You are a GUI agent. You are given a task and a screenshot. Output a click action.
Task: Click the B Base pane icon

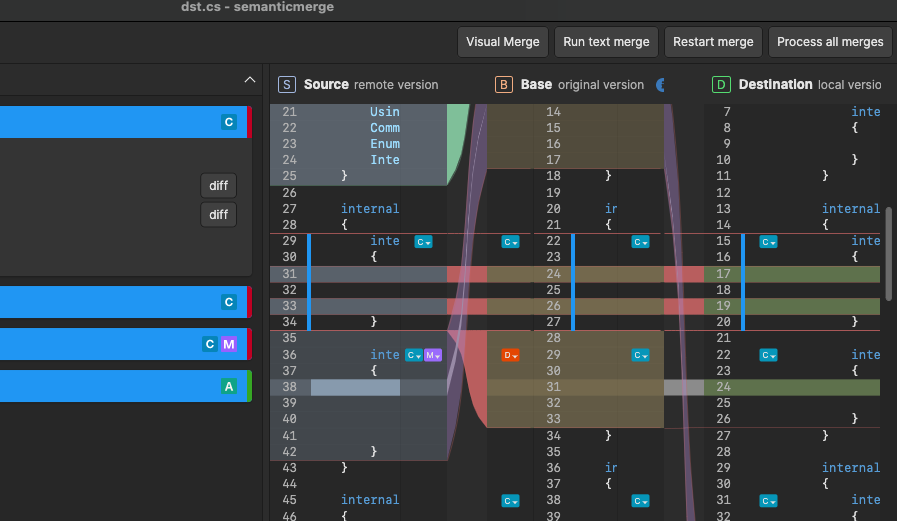pos(503,85)
